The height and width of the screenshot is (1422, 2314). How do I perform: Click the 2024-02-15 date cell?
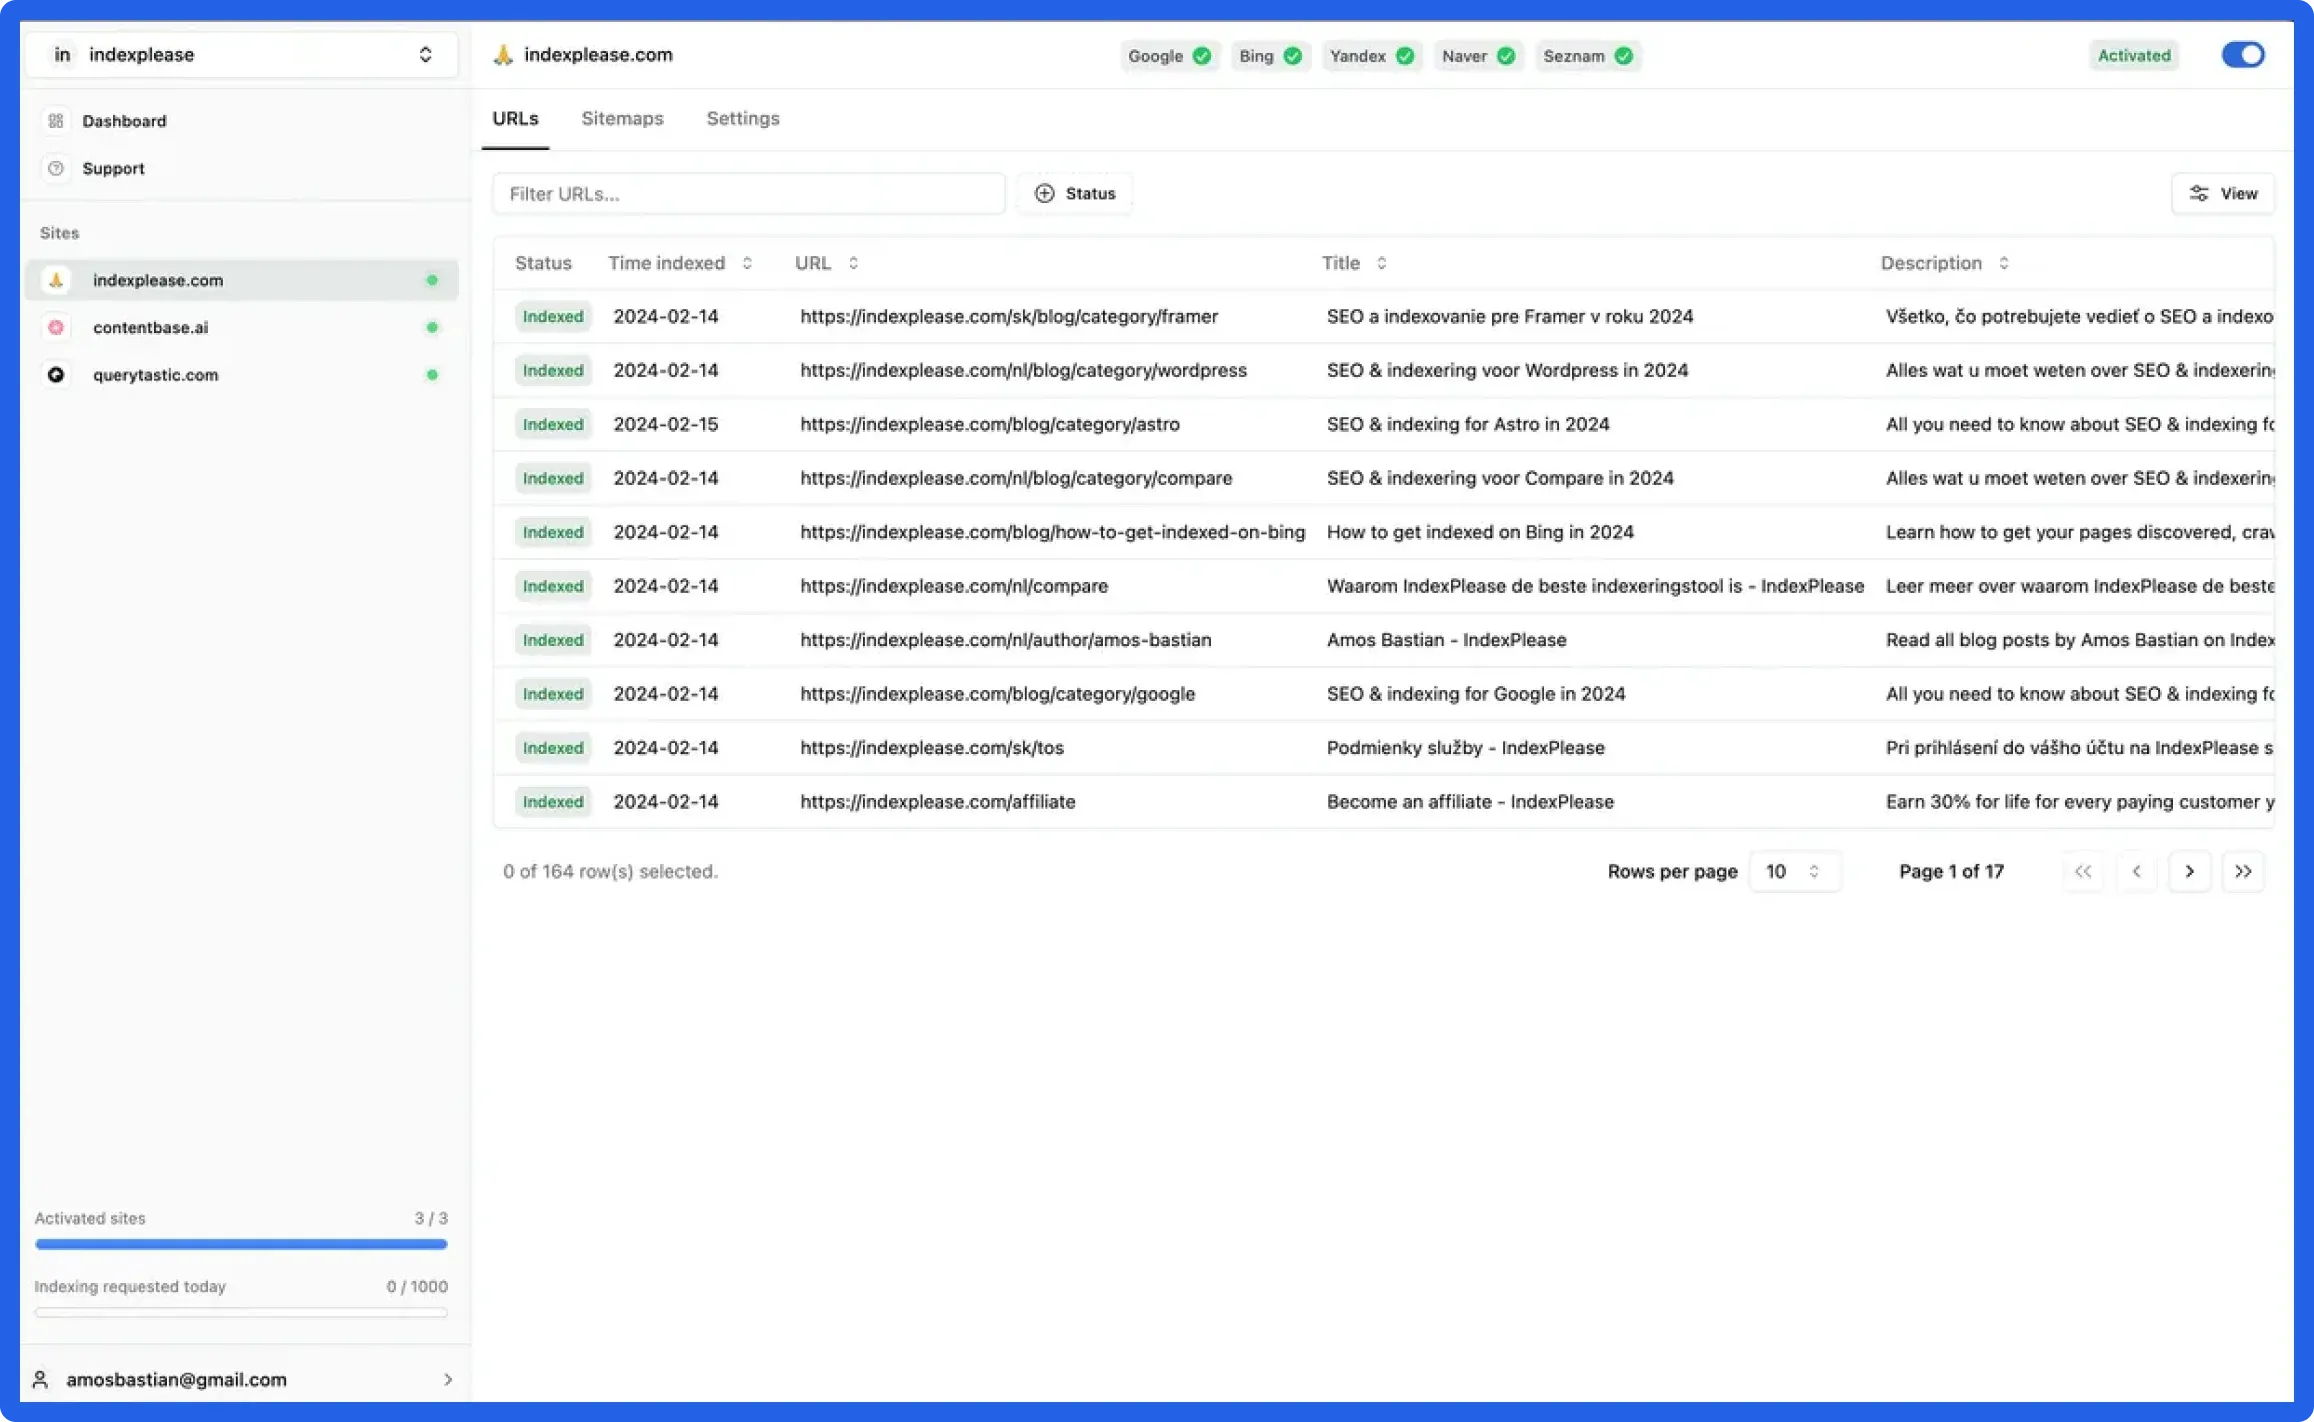[666, 424]
